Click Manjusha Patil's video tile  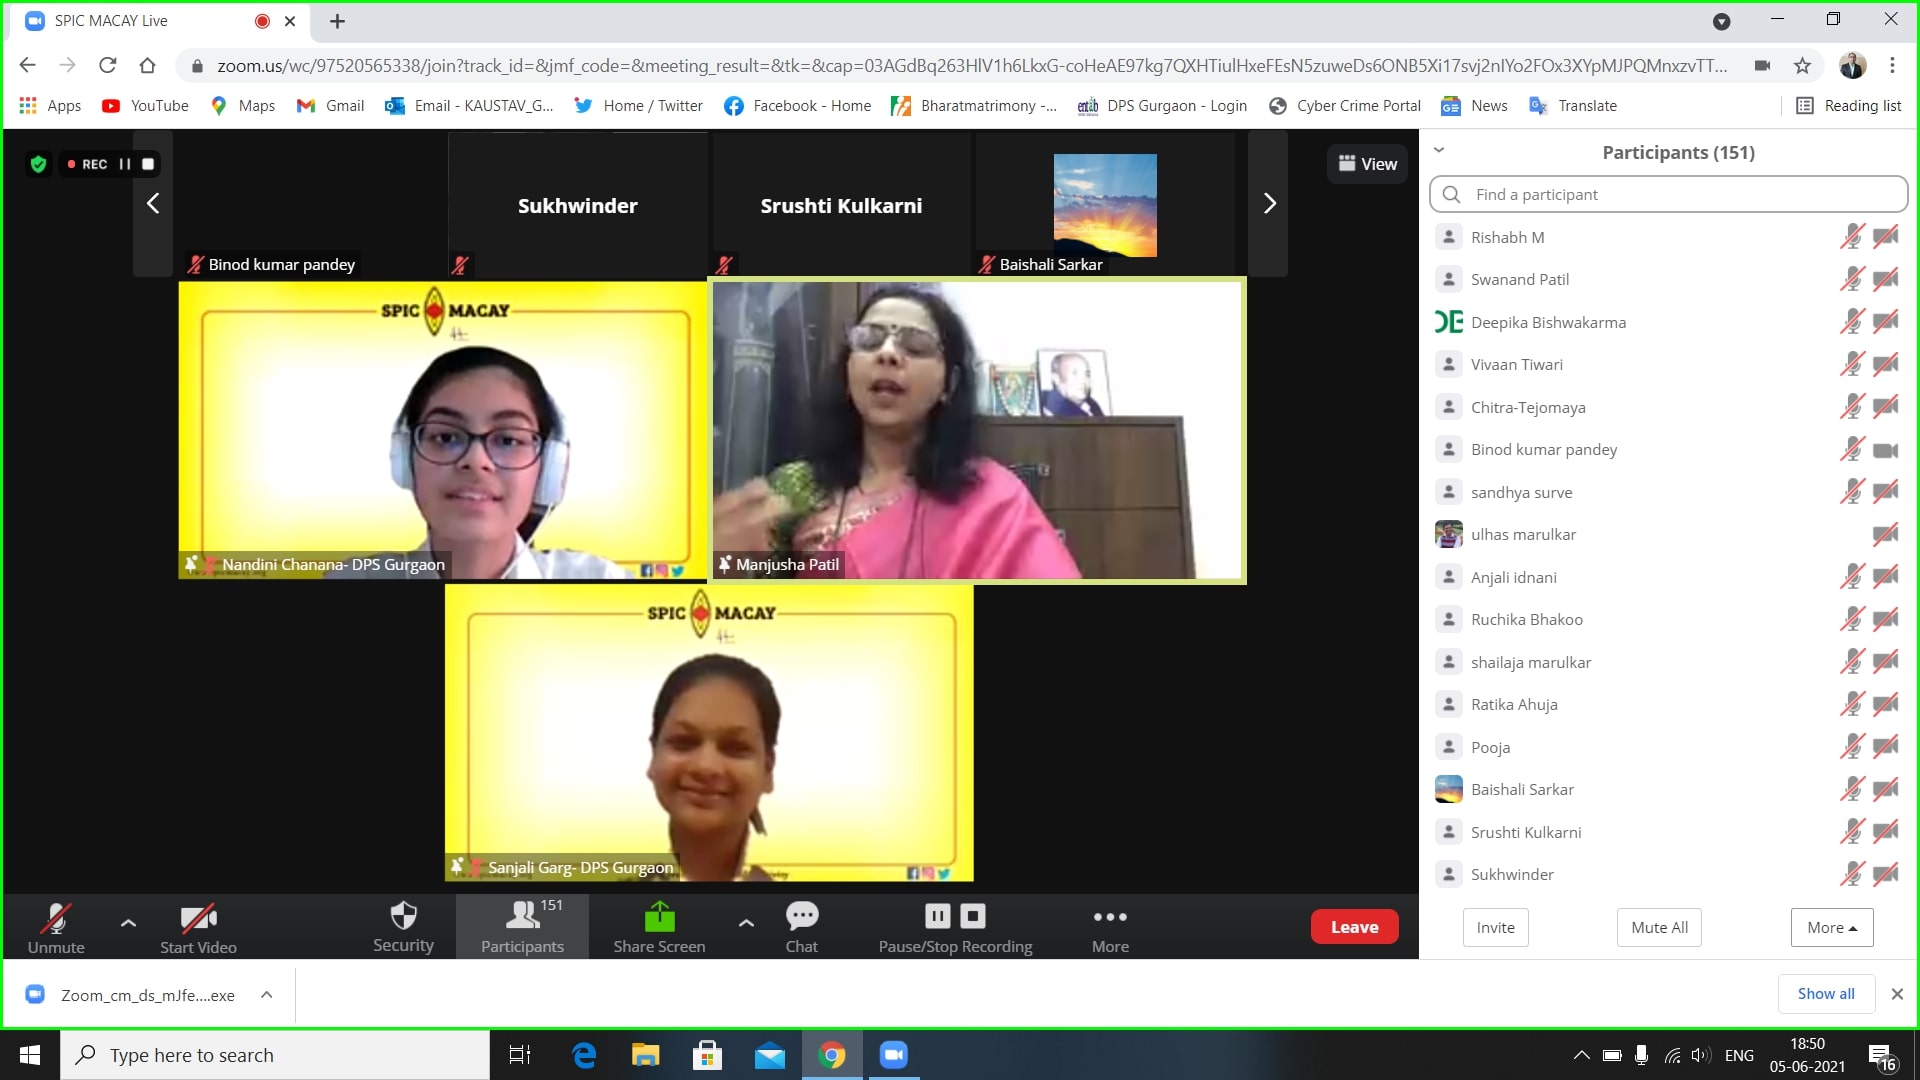[x=977, y=430]
